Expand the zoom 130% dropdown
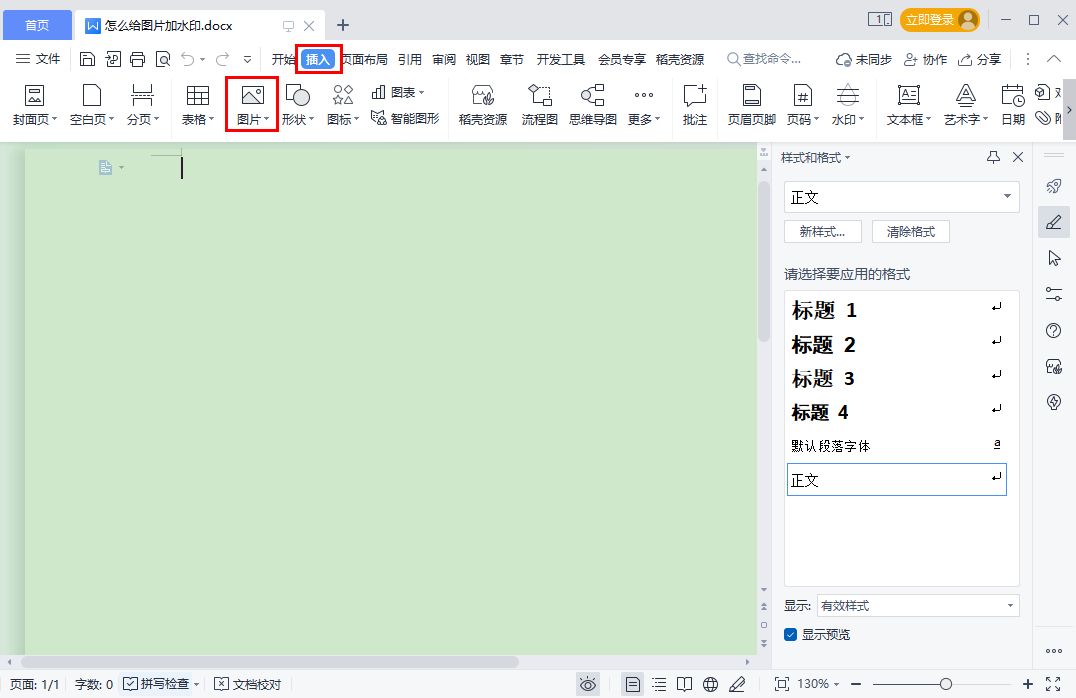The height and width of the screenshot is (698, 1076). (x=818, y=684)
